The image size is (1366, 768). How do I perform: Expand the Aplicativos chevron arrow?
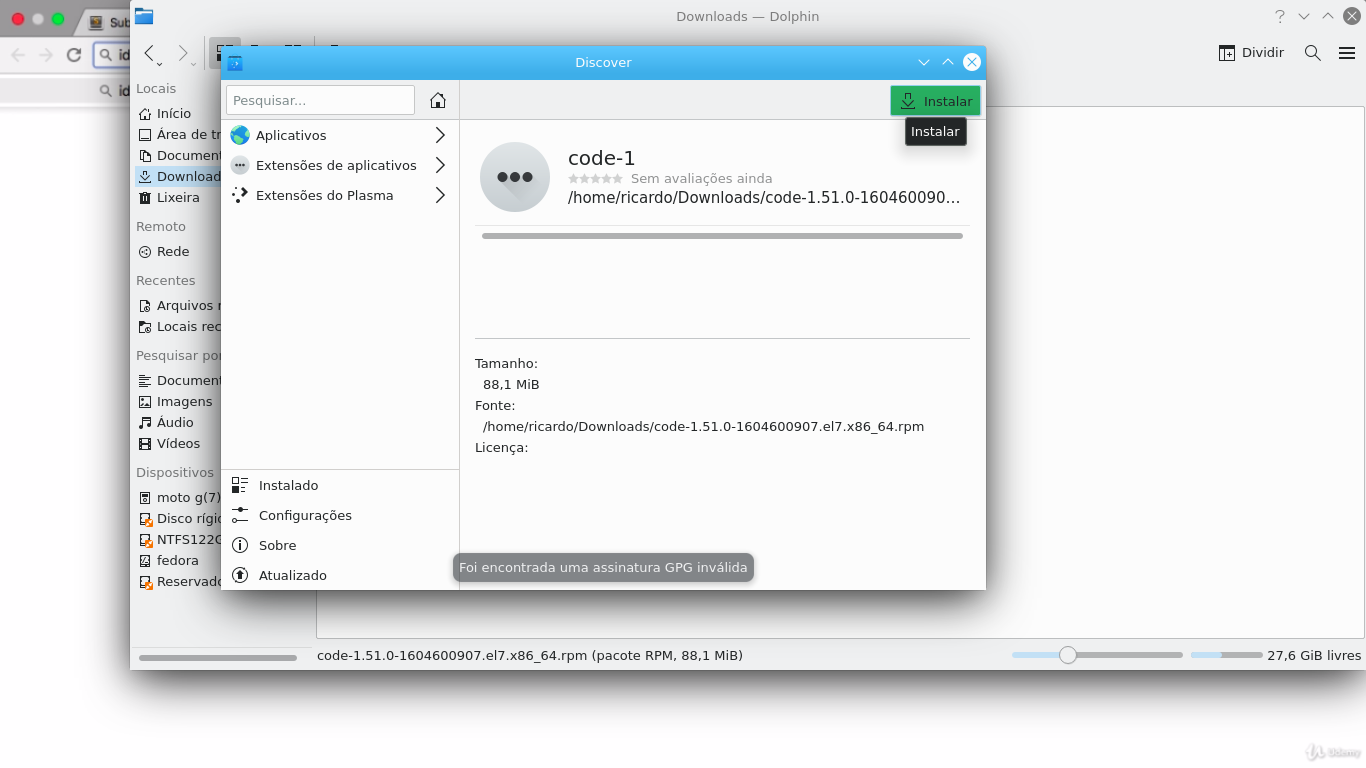tap(440, 135)
